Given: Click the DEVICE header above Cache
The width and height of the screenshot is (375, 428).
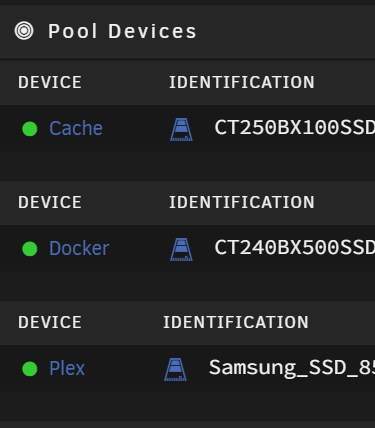Looking at the screenshot, I should coord(50,82).
